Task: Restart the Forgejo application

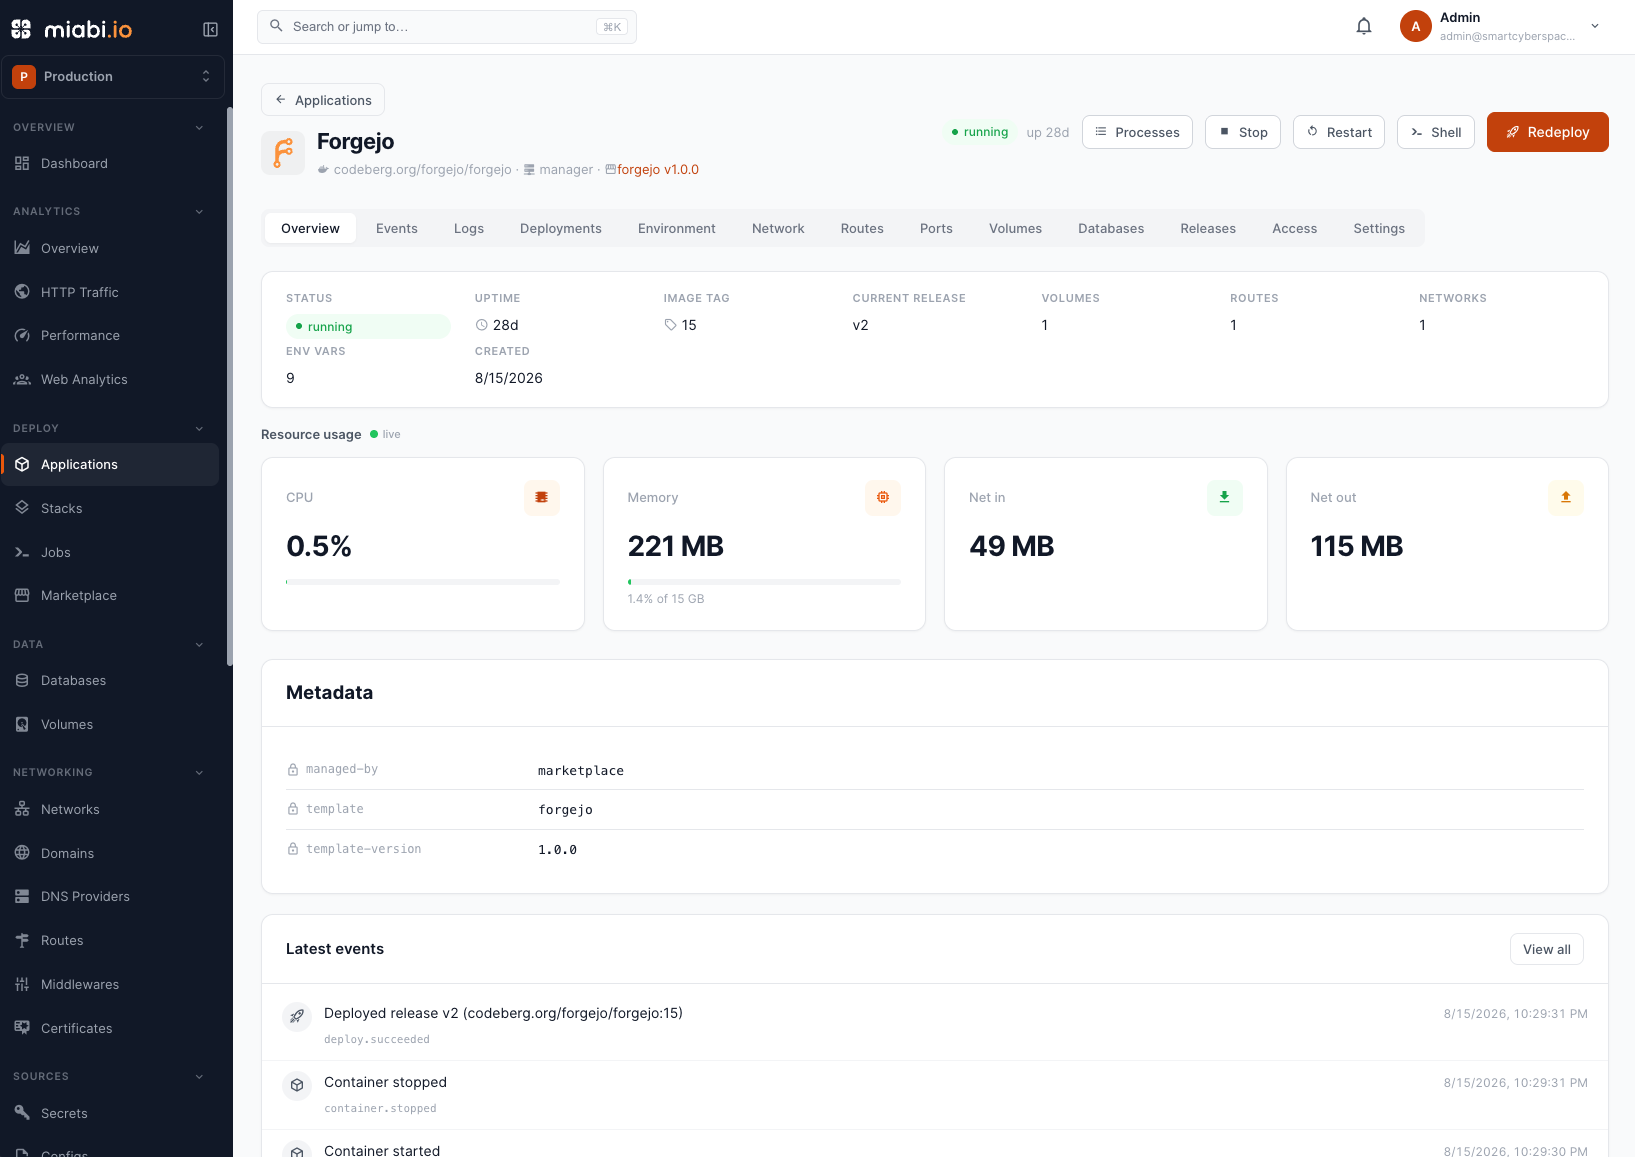Action: tap(1339, 132)
